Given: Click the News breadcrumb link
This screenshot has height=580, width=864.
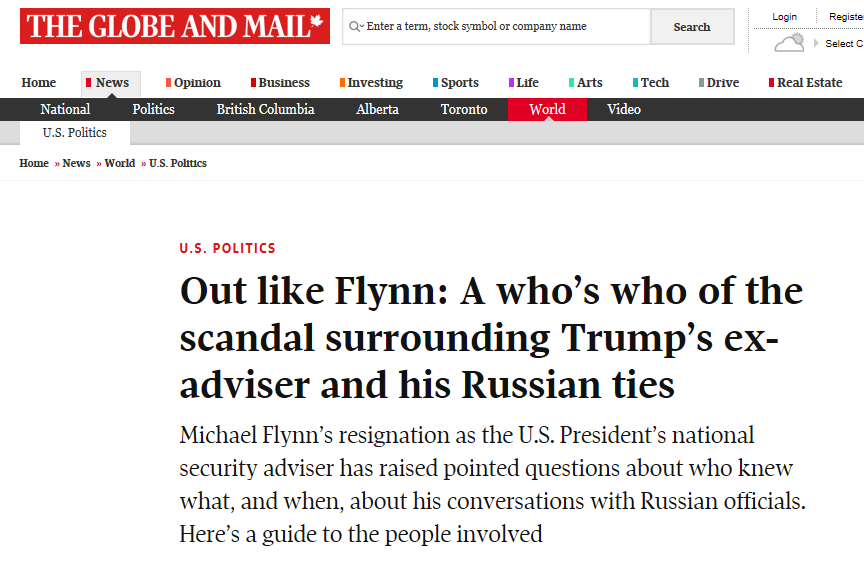Looking at the screenshot, I should click(77, 163).
